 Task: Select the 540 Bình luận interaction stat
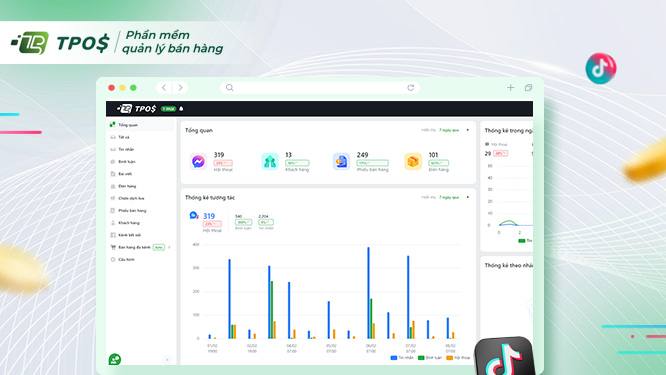tap(243, 222)
